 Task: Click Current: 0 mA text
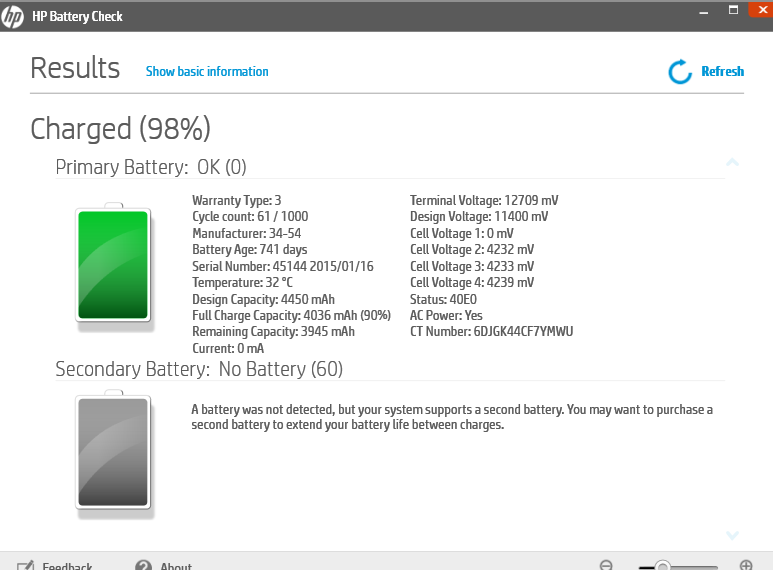click(228, 348)
